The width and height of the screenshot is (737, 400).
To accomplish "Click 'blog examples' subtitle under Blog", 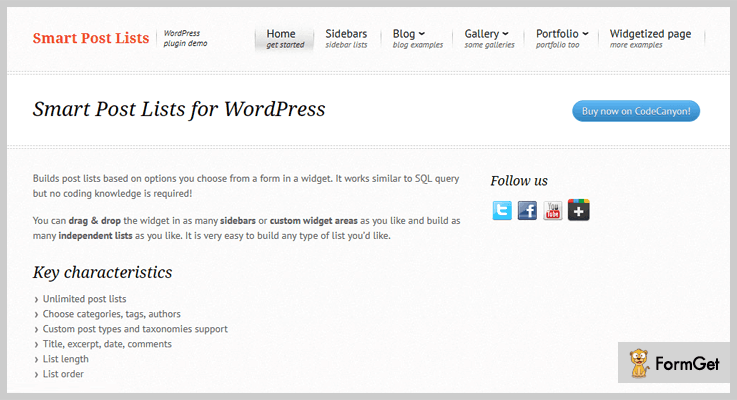I will [418, 45].
